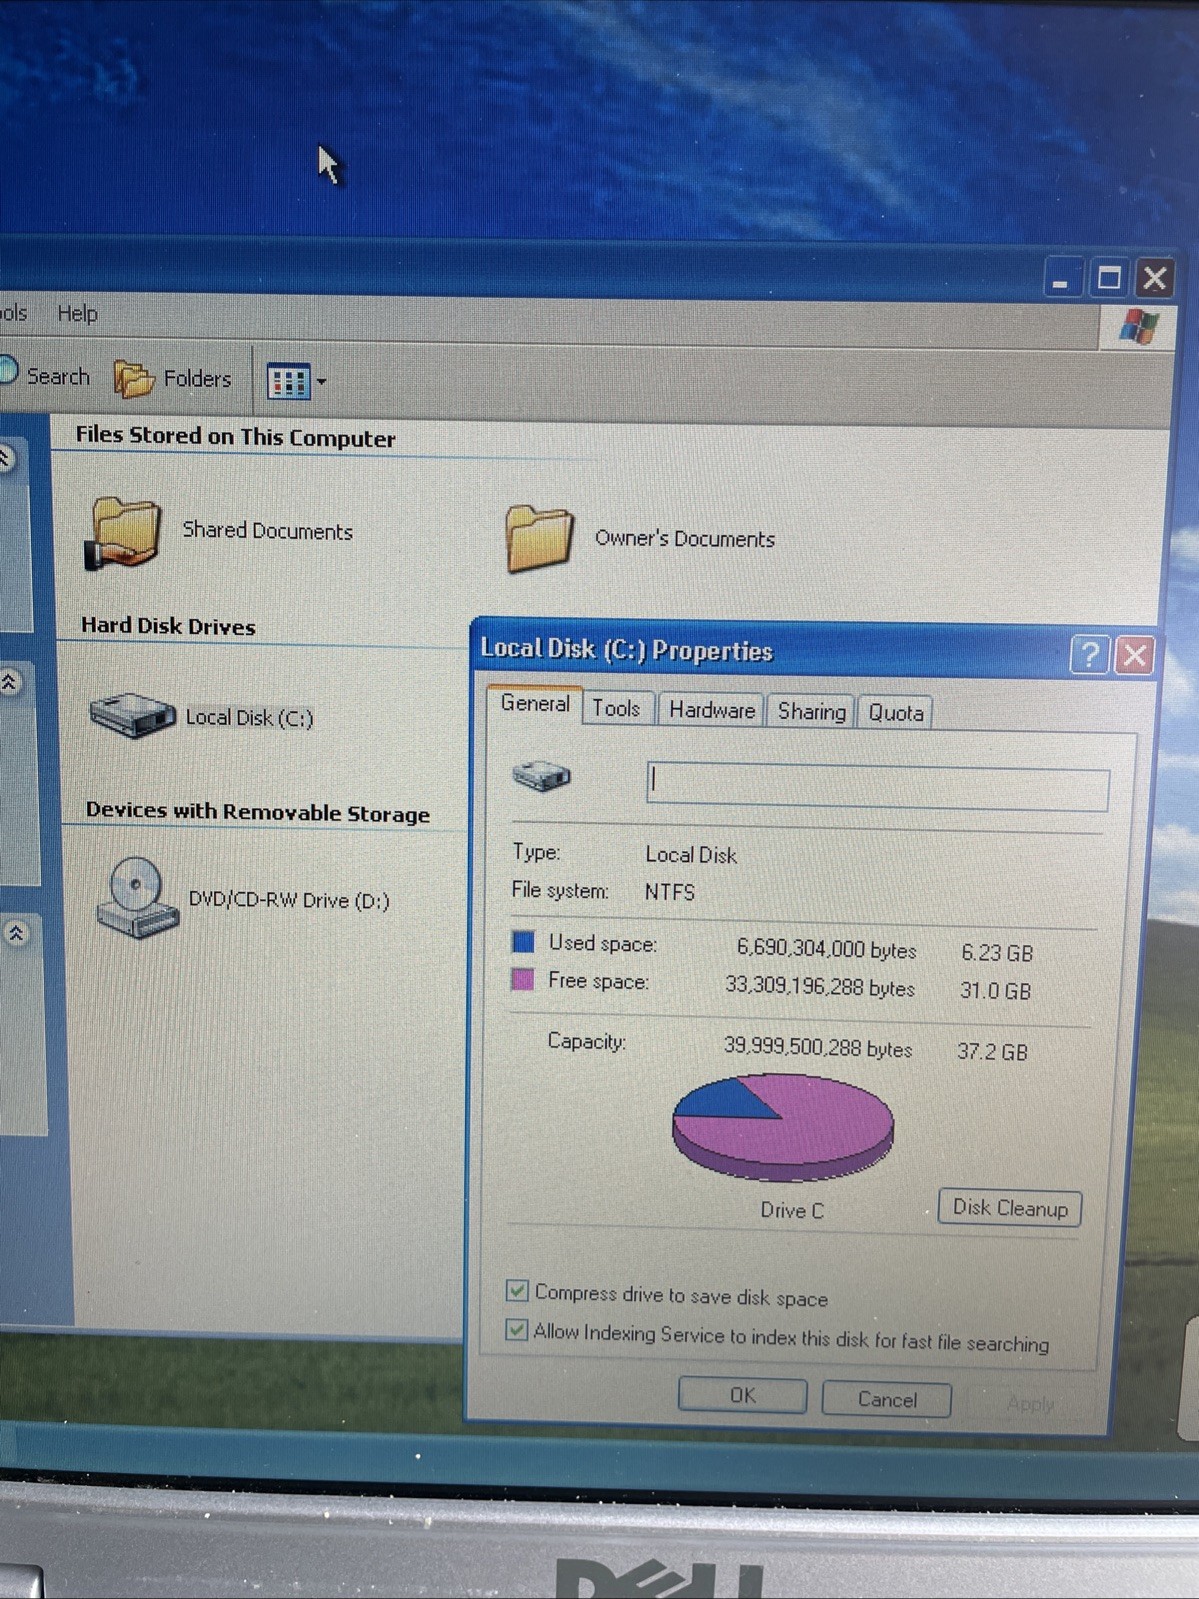
Task: Close the Explorer window
Action: [x=1155, y=278]
